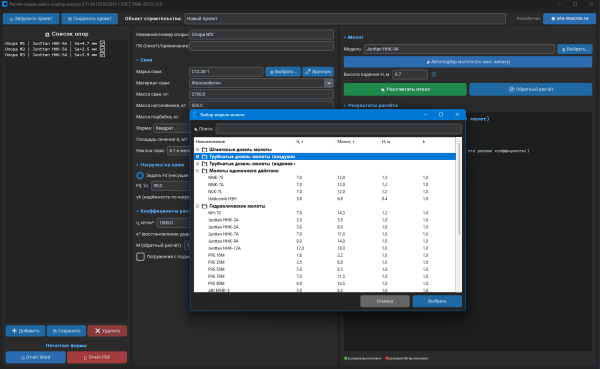Screen dimensions: 600x369
Task: Click the folder icon of Молоты одиночного действия
Action: tap(204, 171)
